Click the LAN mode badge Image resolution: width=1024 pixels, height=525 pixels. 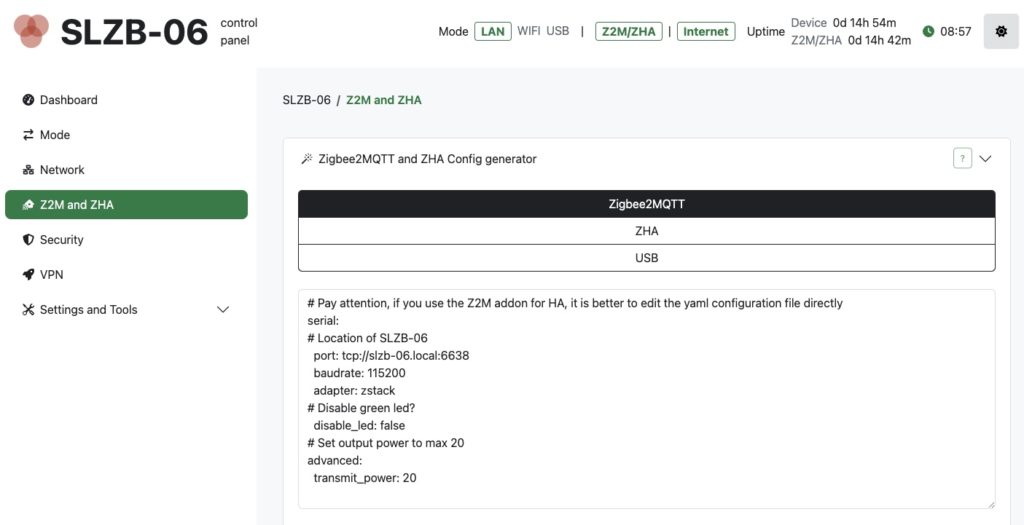493,31
